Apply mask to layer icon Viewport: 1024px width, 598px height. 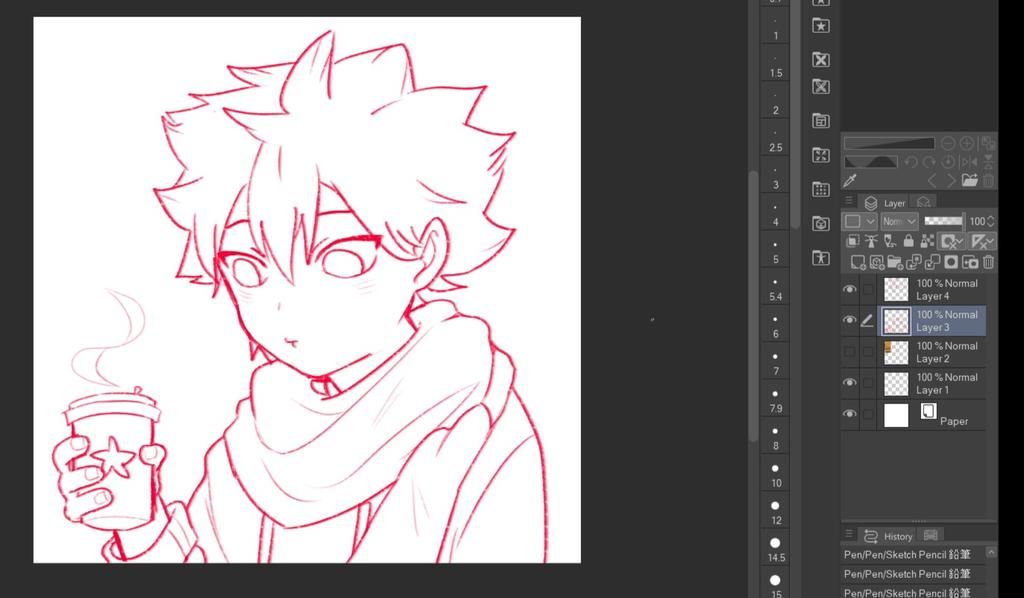click(970, 262)
